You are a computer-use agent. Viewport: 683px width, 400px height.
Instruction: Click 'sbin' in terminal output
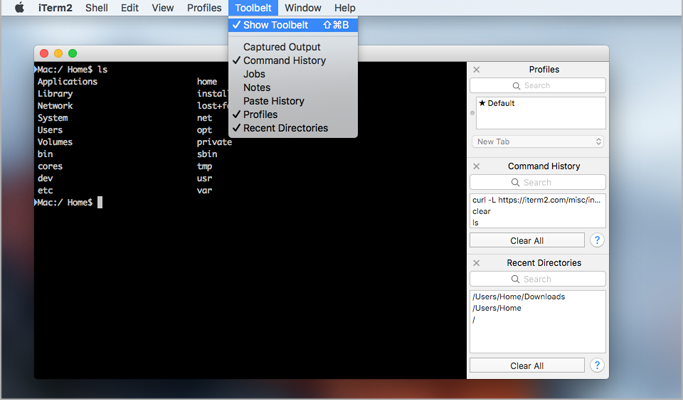[x=207, y=154]
